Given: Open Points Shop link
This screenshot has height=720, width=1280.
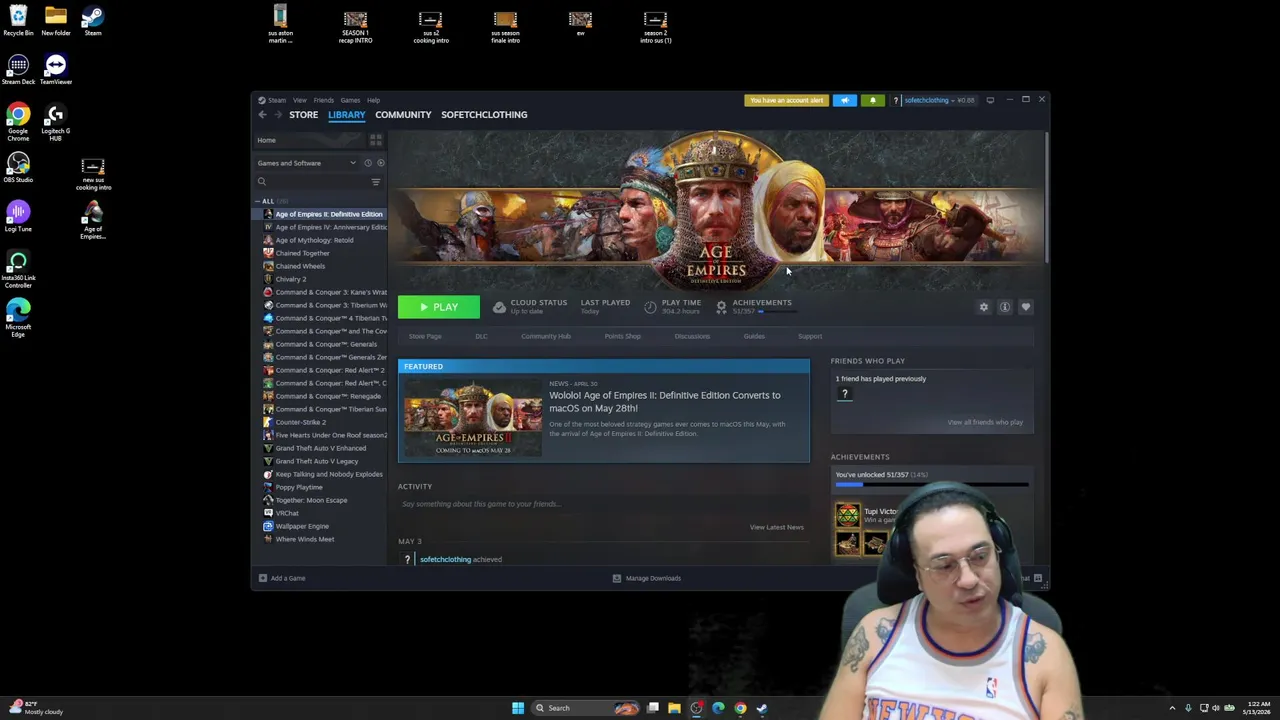Looking at the screenshot, I should [622, 336].
